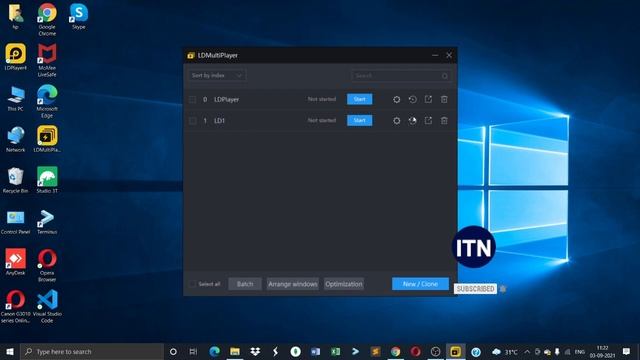Select the LDPlayer instance name text
This screenshot has height=360, width=640.
pyautogui.click(x=227, y=99)
